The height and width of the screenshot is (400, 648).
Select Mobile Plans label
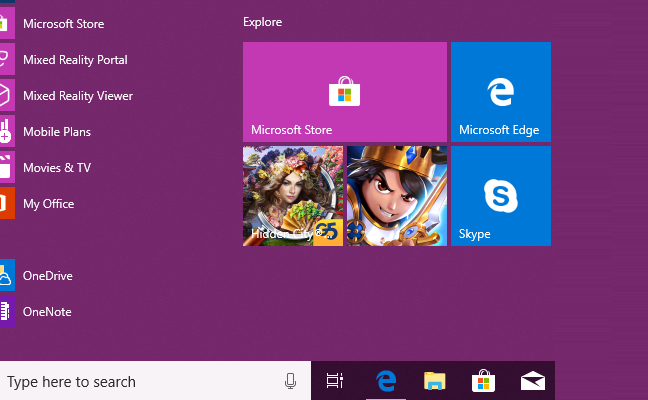click(x=57, y=132)
